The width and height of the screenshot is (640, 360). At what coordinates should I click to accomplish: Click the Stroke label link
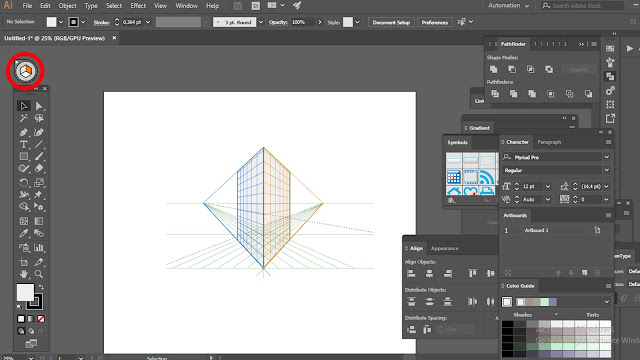point(101,22)
